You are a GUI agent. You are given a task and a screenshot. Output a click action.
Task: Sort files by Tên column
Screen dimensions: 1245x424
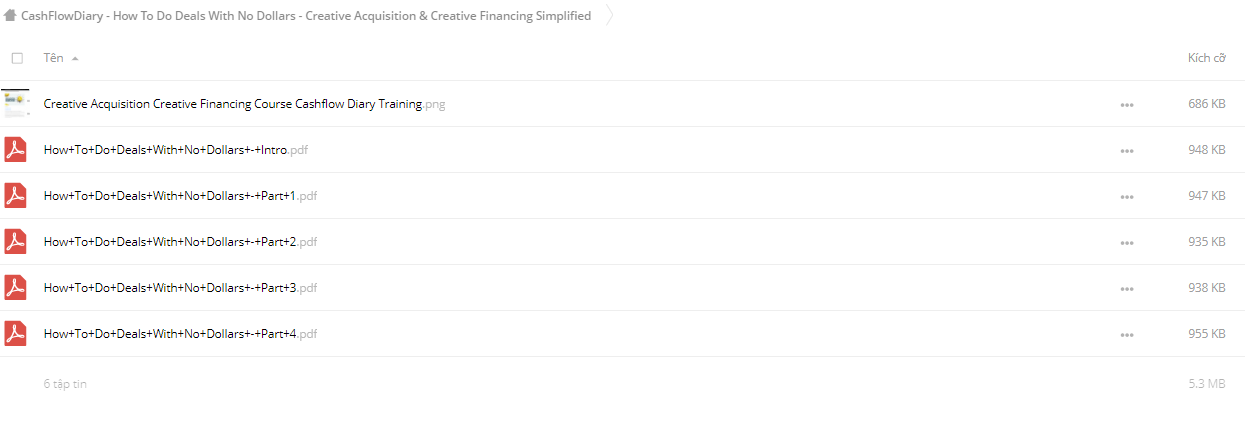click(53, 58)
